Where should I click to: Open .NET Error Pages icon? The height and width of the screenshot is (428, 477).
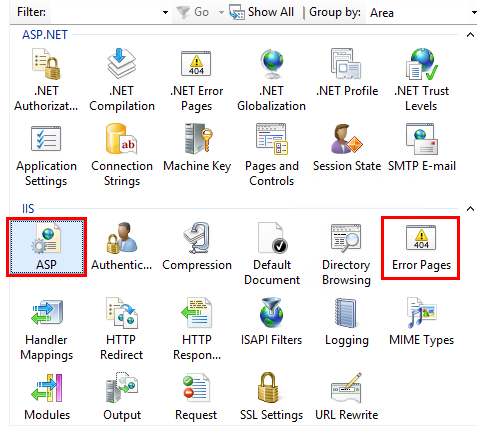click(x=197, y=80)
